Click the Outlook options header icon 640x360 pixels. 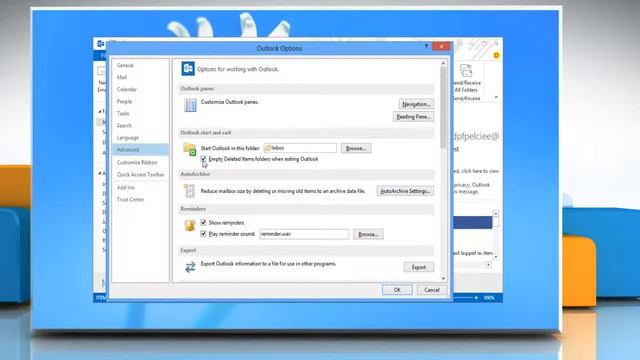(188, 69)
